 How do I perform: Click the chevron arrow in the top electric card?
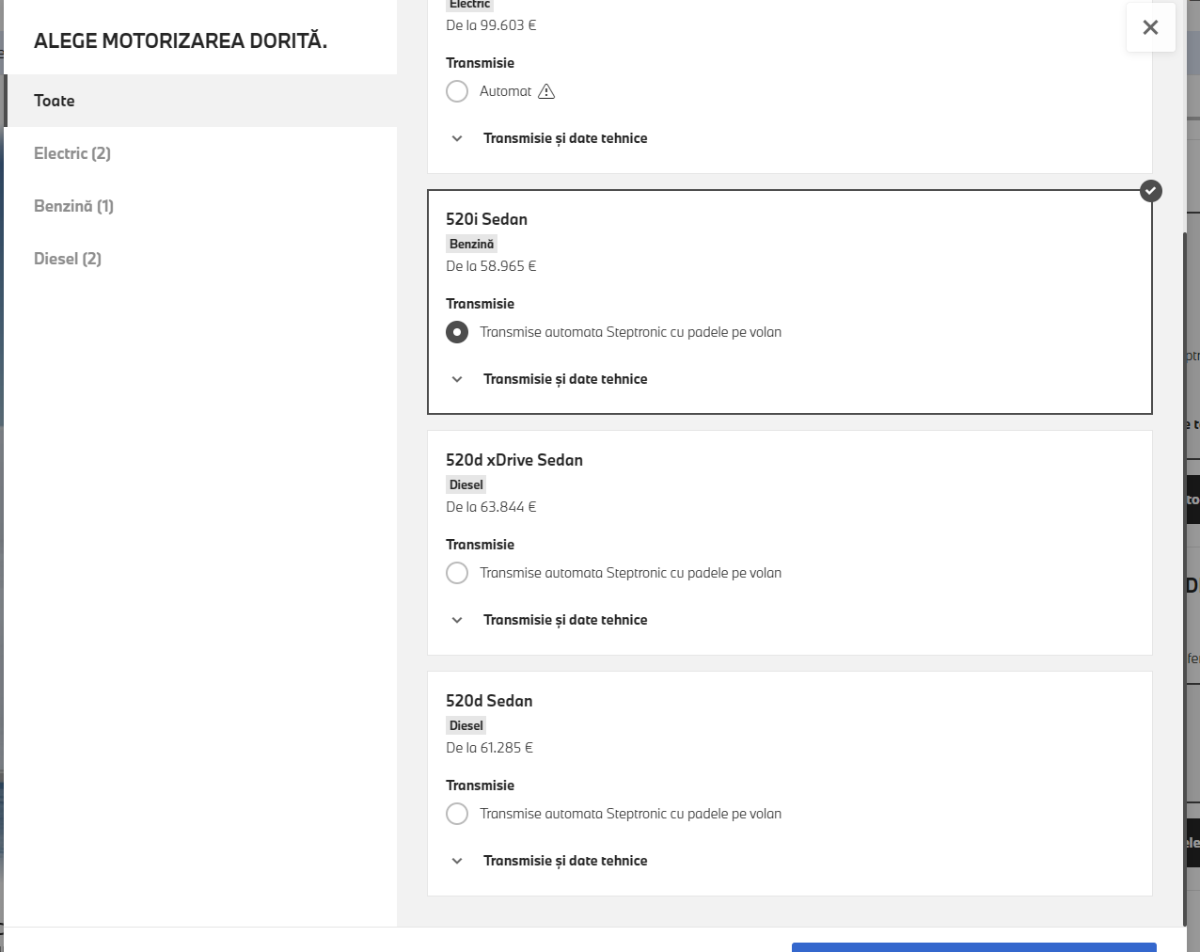(x=457, y=138)
